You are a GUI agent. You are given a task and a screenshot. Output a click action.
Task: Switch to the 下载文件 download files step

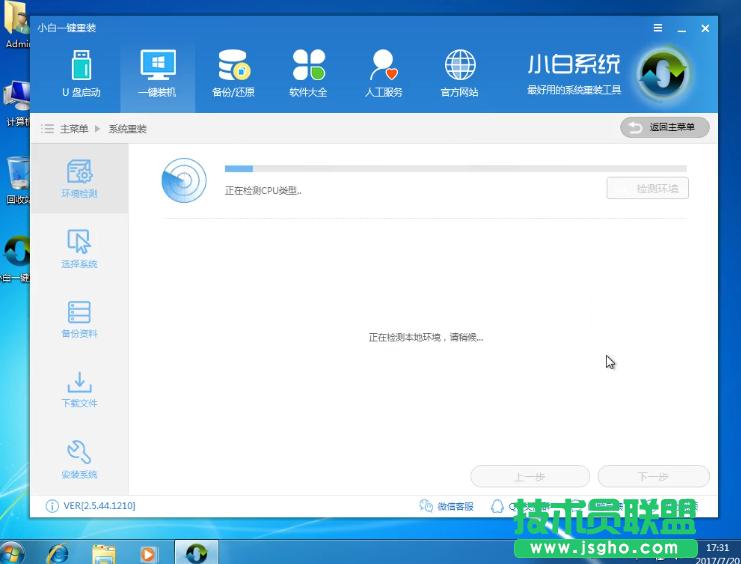pos(79,389)
